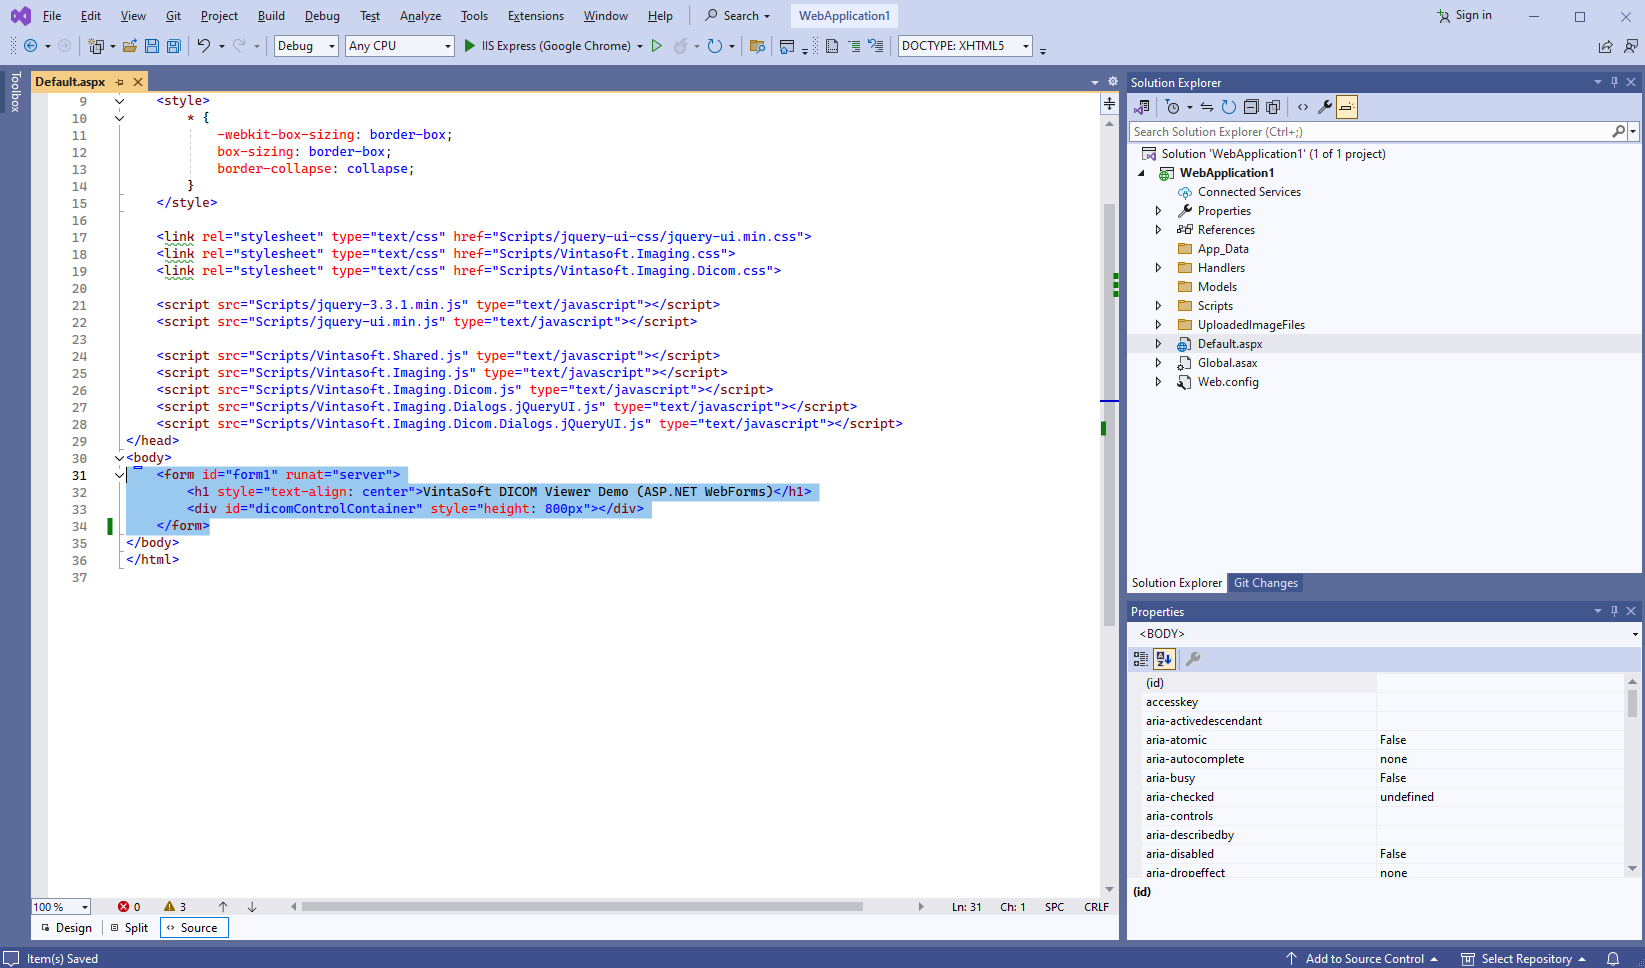Click the Solution Explorer Properties wrench icon
The image size is (1645, 968).
click(1325, 107)
